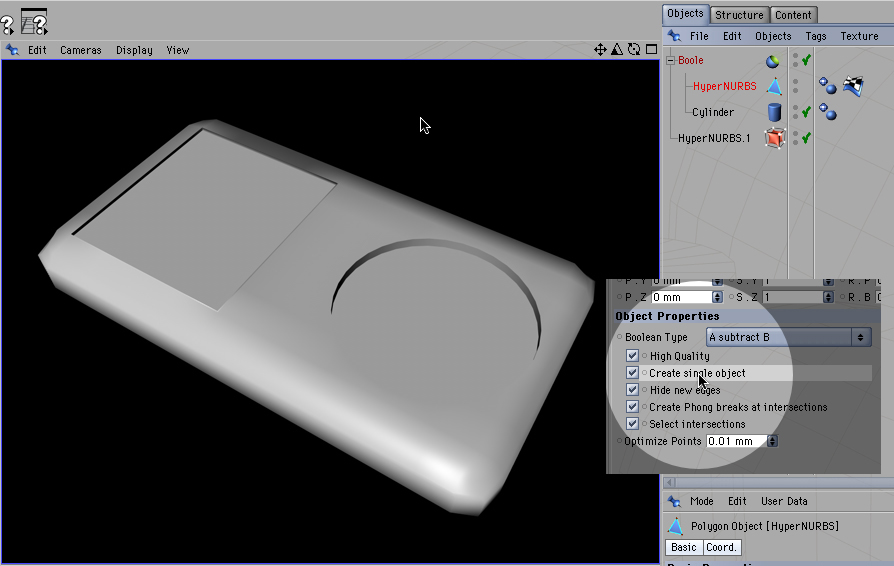Open the Tags menu
This screenshot has width=894, height=566.
tap(816, 36)
